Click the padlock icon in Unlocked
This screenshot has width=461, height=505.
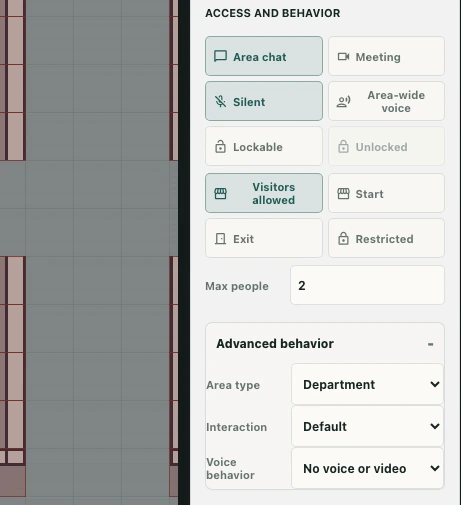point(343,147)
